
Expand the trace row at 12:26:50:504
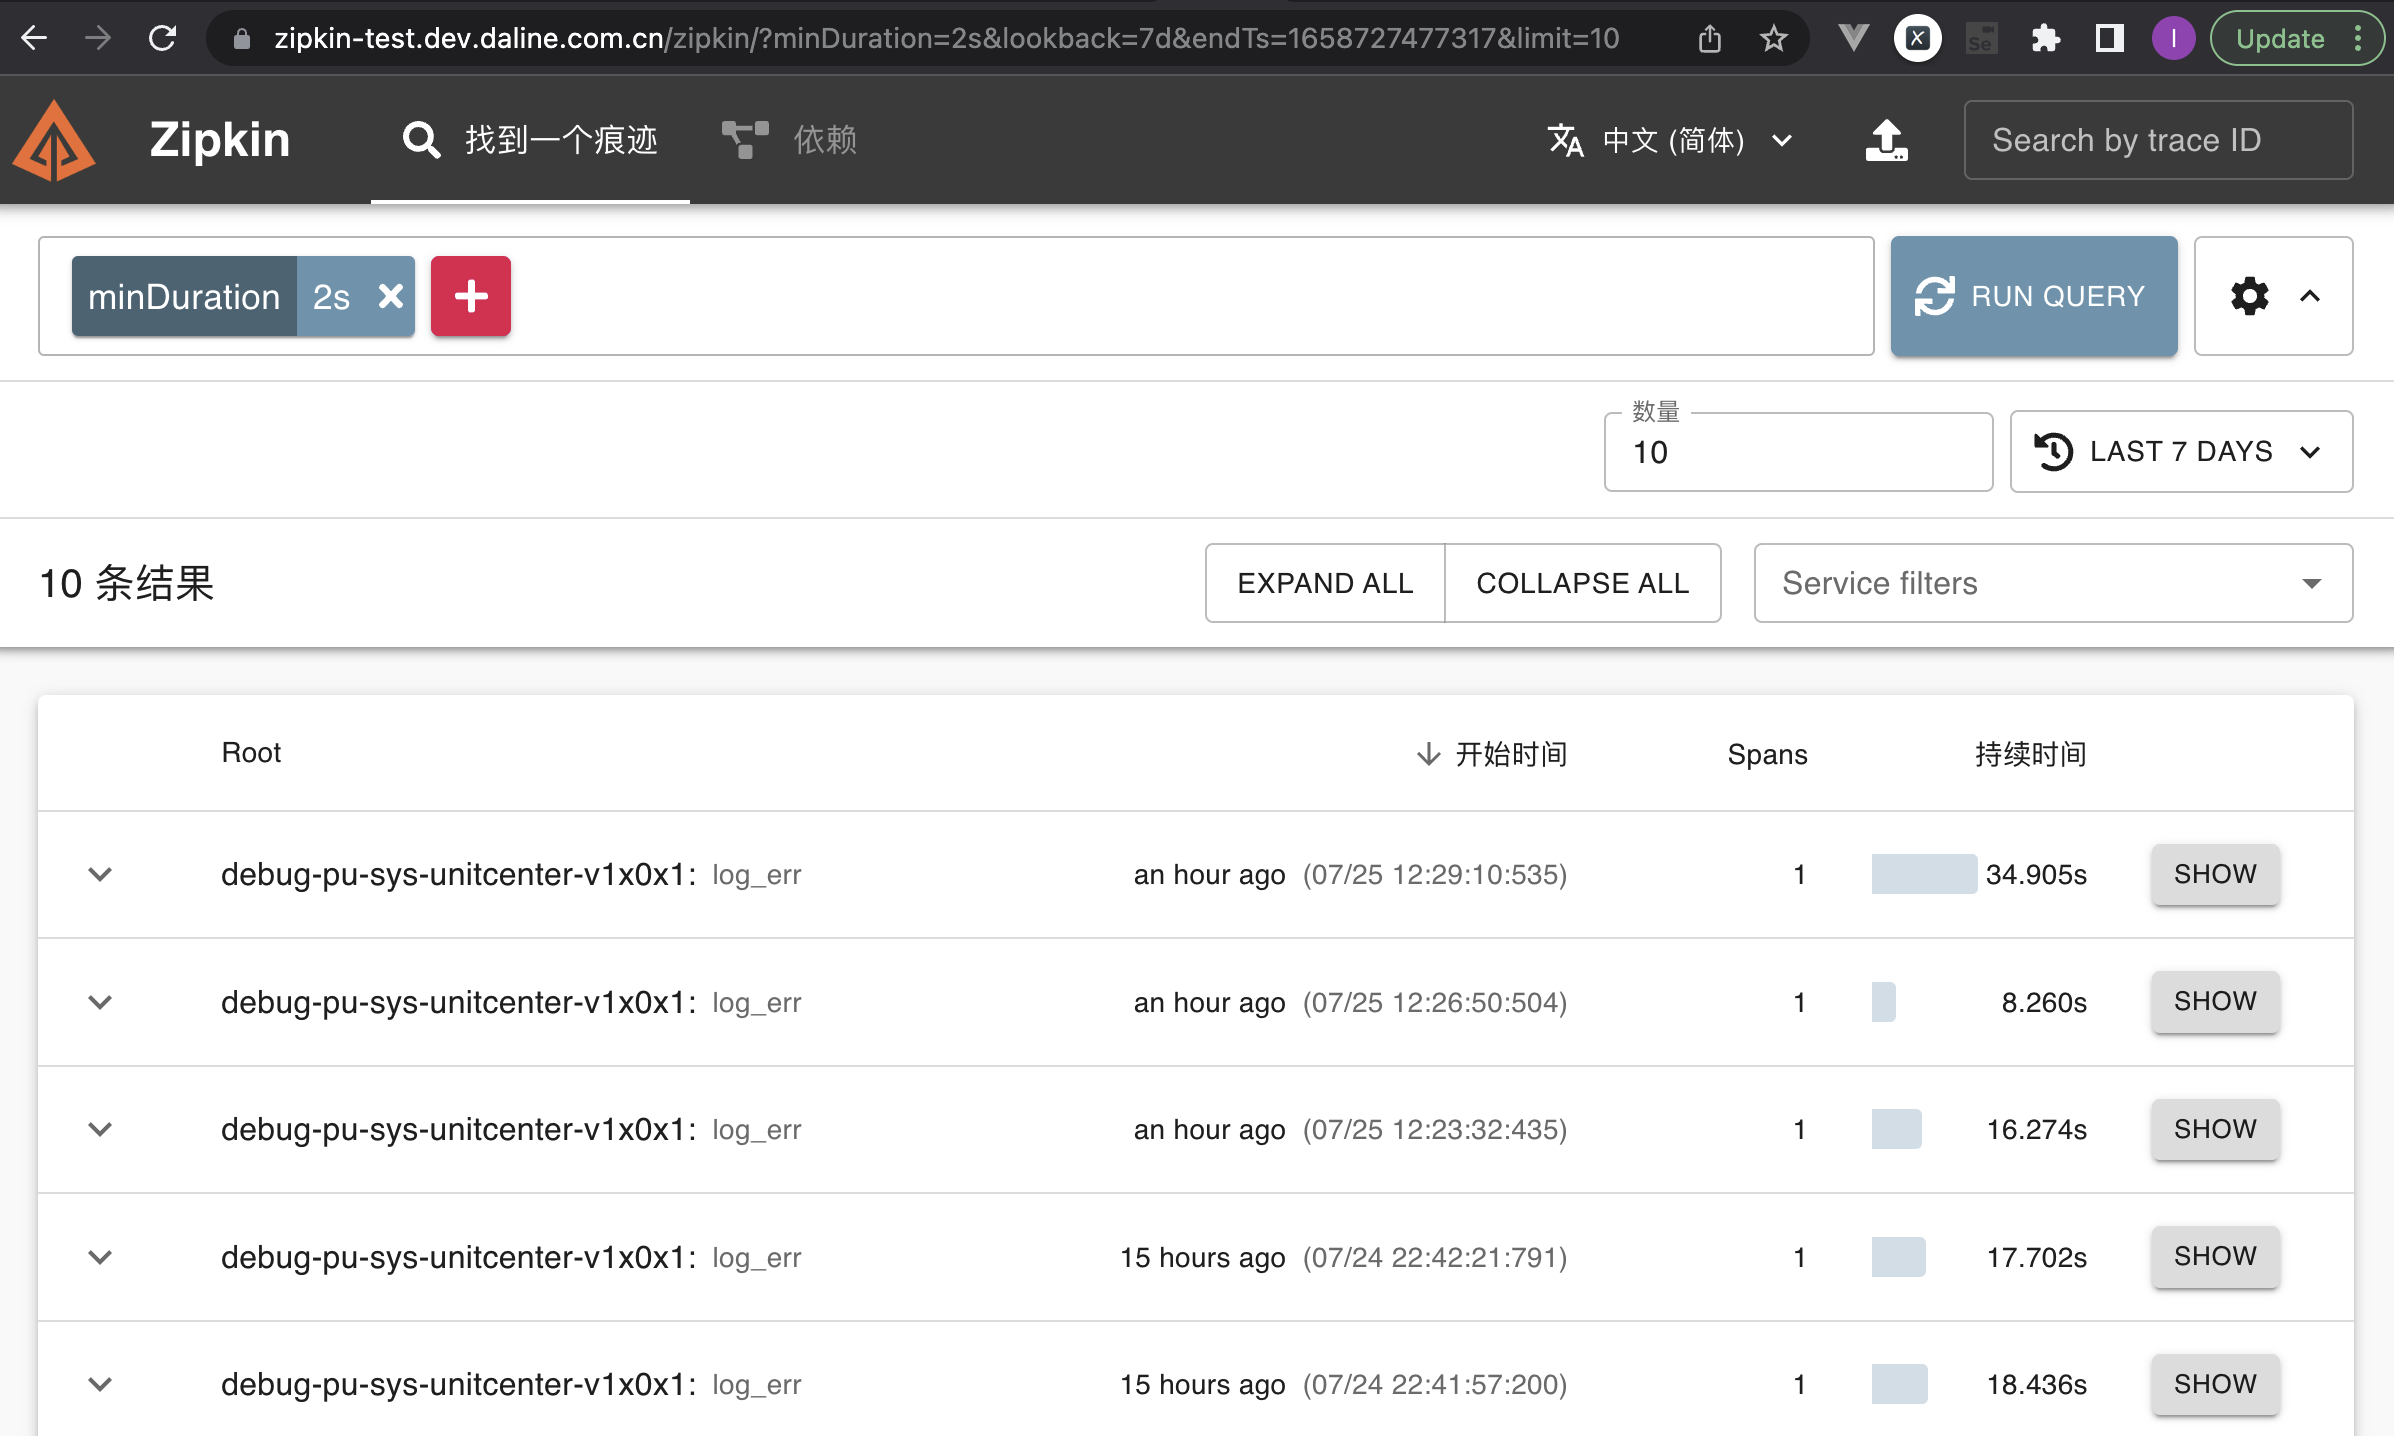tap(100, 1002)
